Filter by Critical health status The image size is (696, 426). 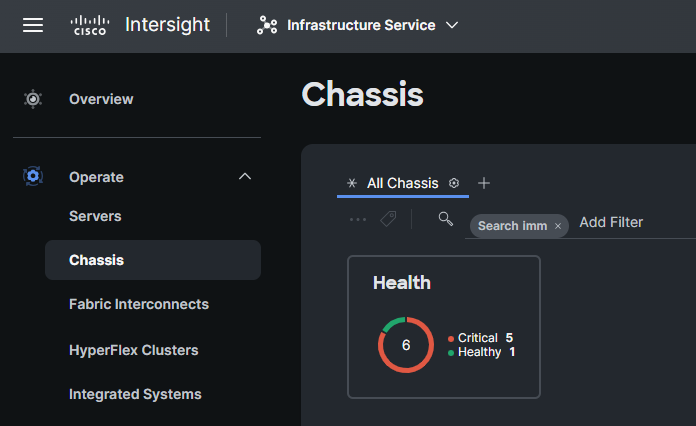478,338
